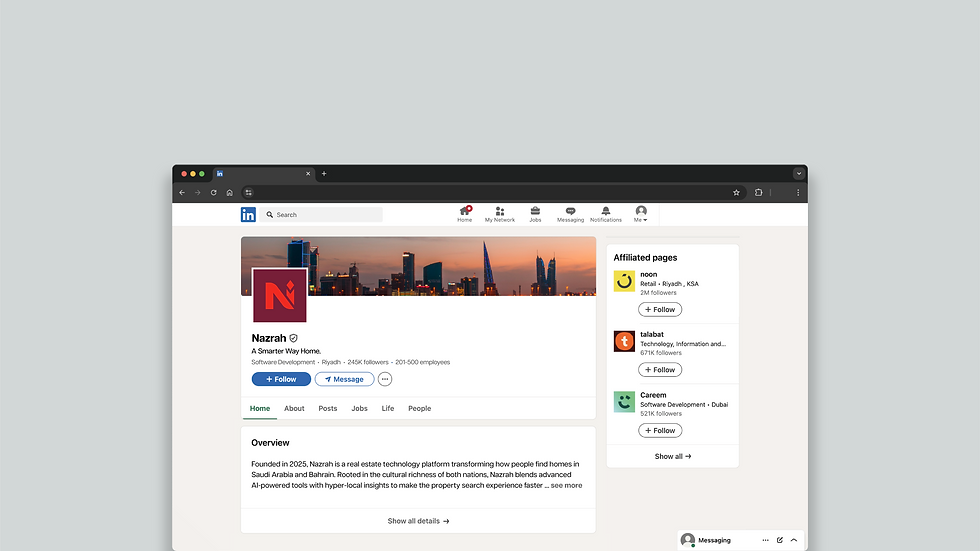Switch to the Jobs page tab

(359, 409)
